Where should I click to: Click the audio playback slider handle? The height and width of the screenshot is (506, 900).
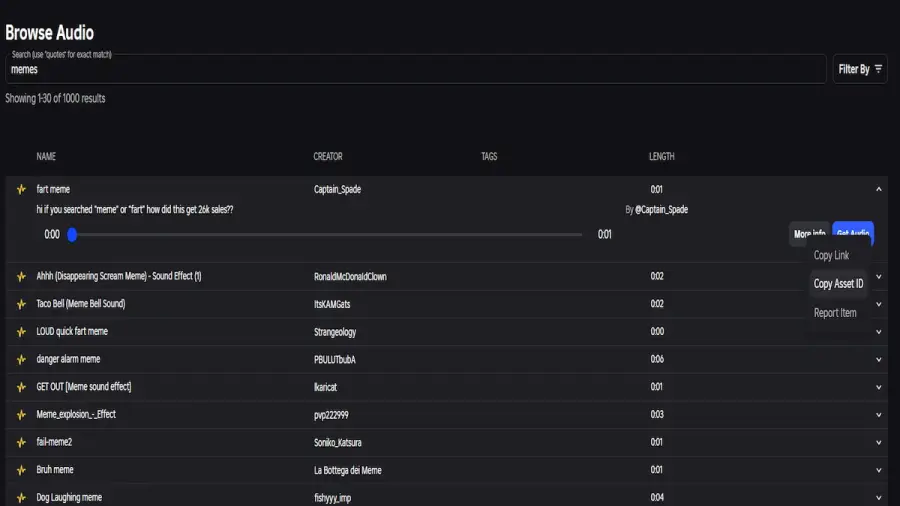(72, 235)
